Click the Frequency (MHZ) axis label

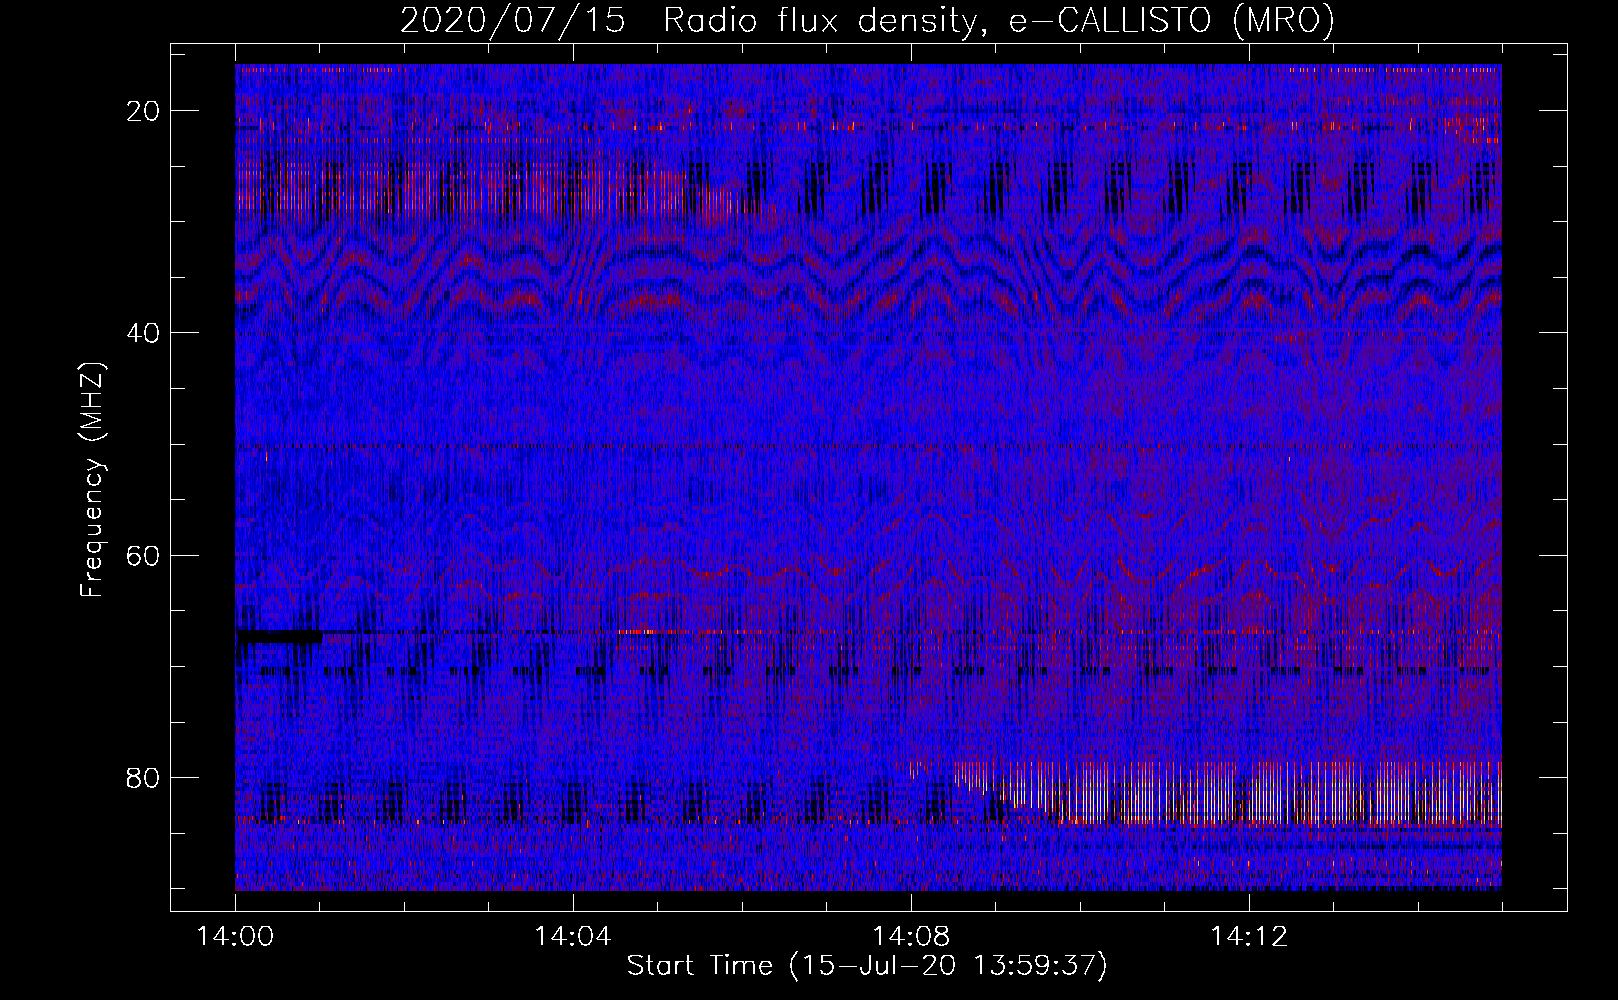pyautogui.click(x=92, y=480)
